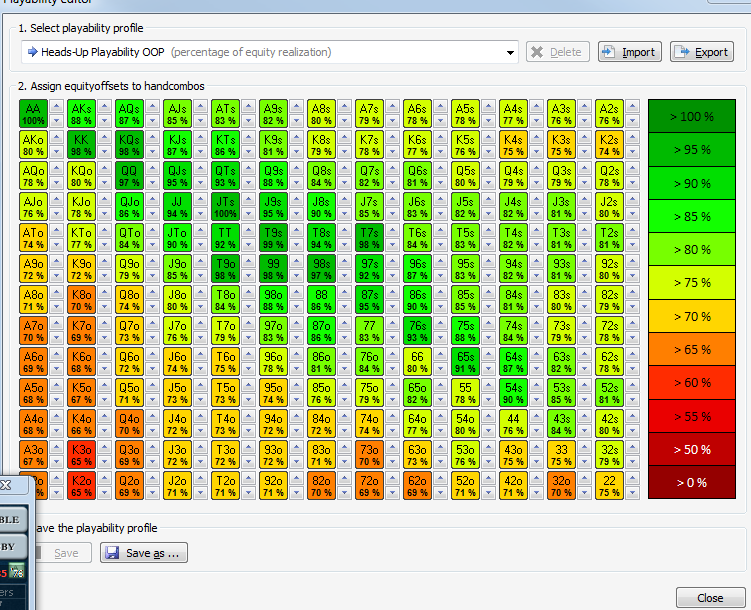Image resolution: width=751 pixels, height=610 pixels.
Task: Select the 82o 70% hand cell
Action: click(x=321, y=486)
